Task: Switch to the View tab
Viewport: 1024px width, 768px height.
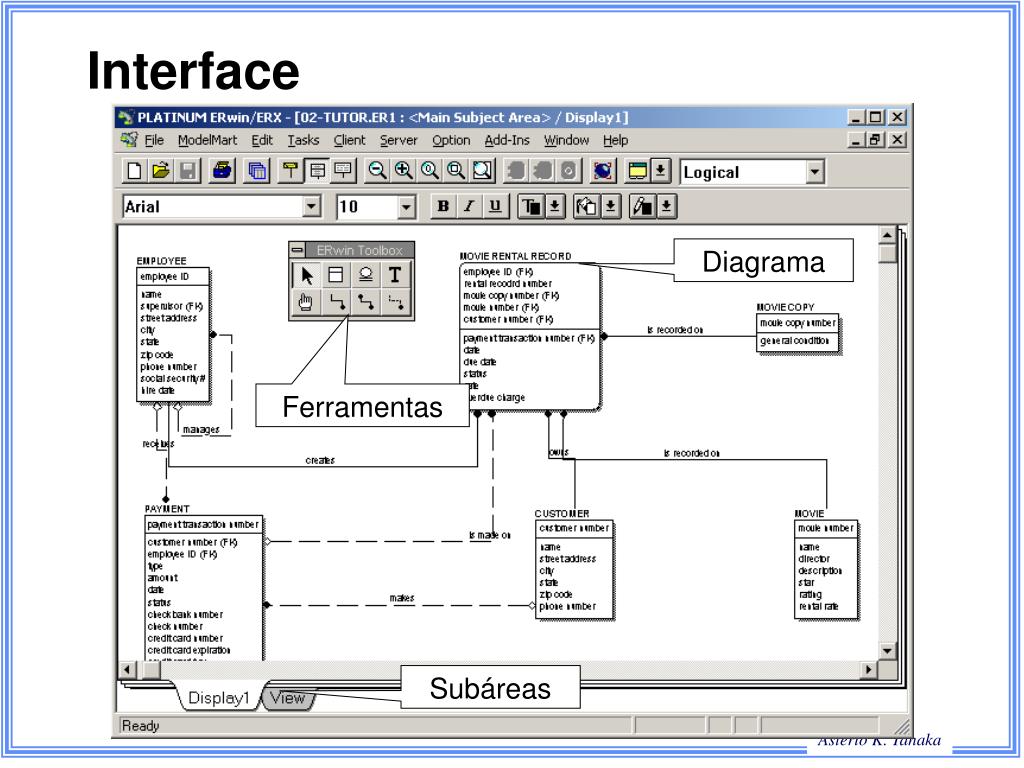Action: (287, 698)
